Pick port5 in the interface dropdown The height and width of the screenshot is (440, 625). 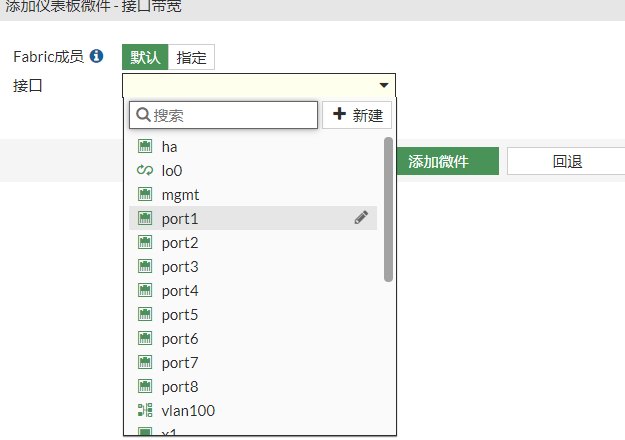[180, 315]
